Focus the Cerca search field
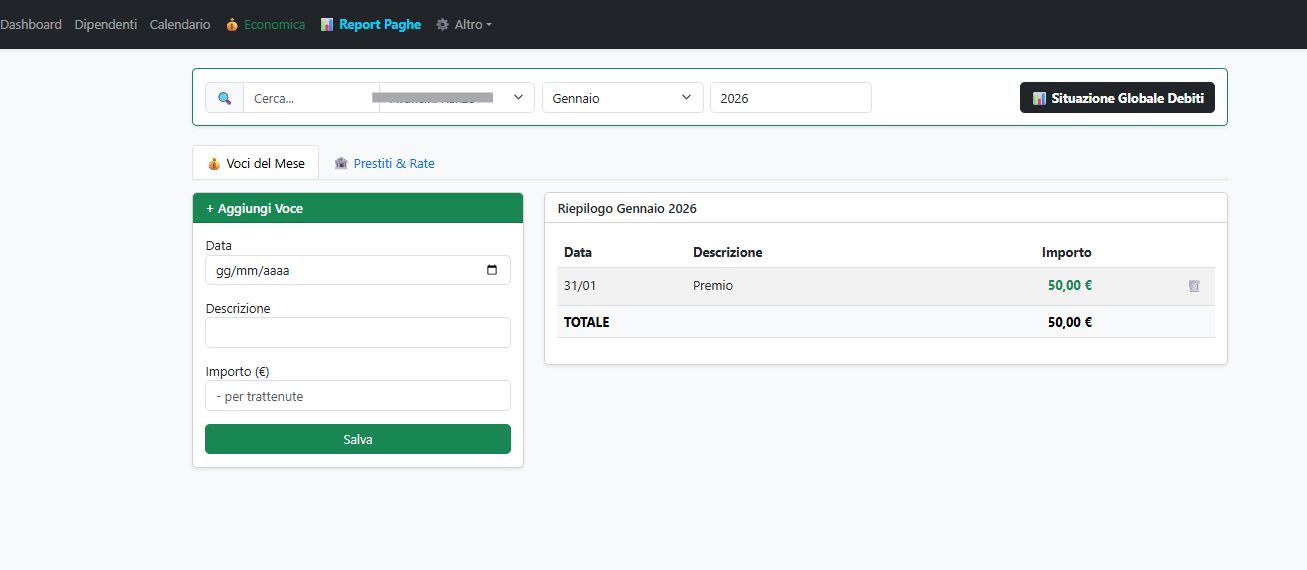This screenshot has height=570, width=1307. point(310,98)
